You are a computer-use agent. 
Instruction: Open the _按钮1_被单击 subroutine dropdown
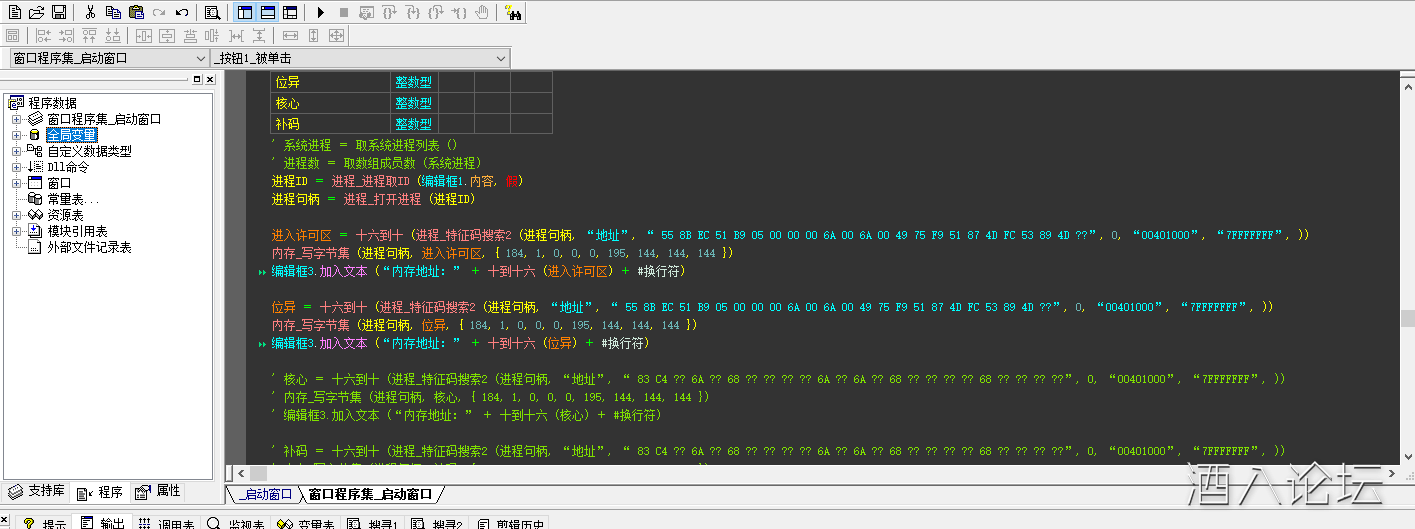[x=501, y=58]
